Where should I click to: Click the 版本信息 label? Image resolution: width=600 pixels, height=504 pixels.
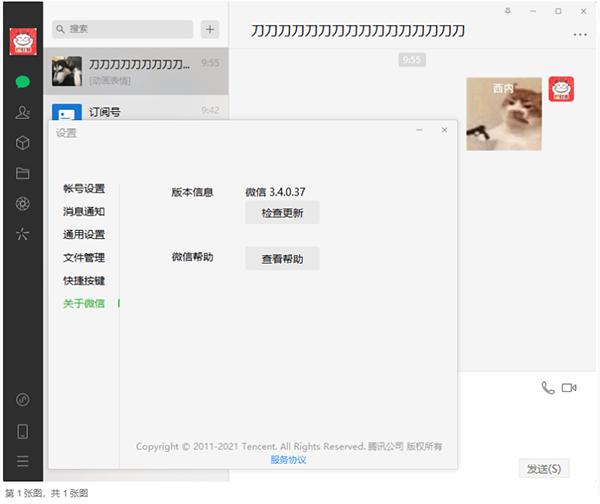point(192,192)
